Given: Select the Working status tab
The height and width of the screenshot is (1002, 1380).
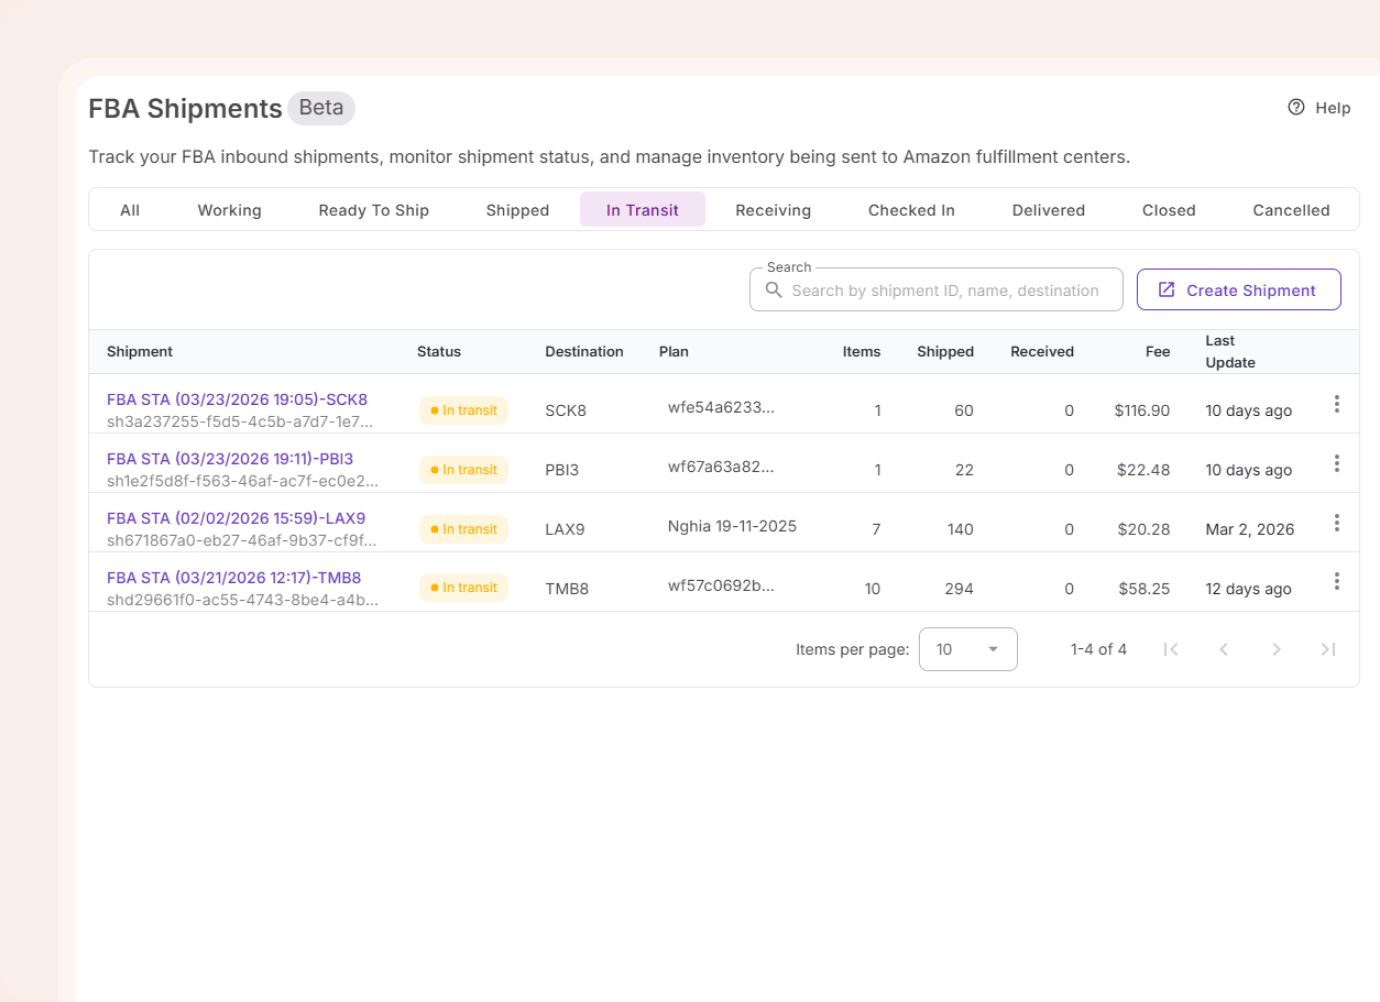Looking at the screenshot, I should pos(229,209).
